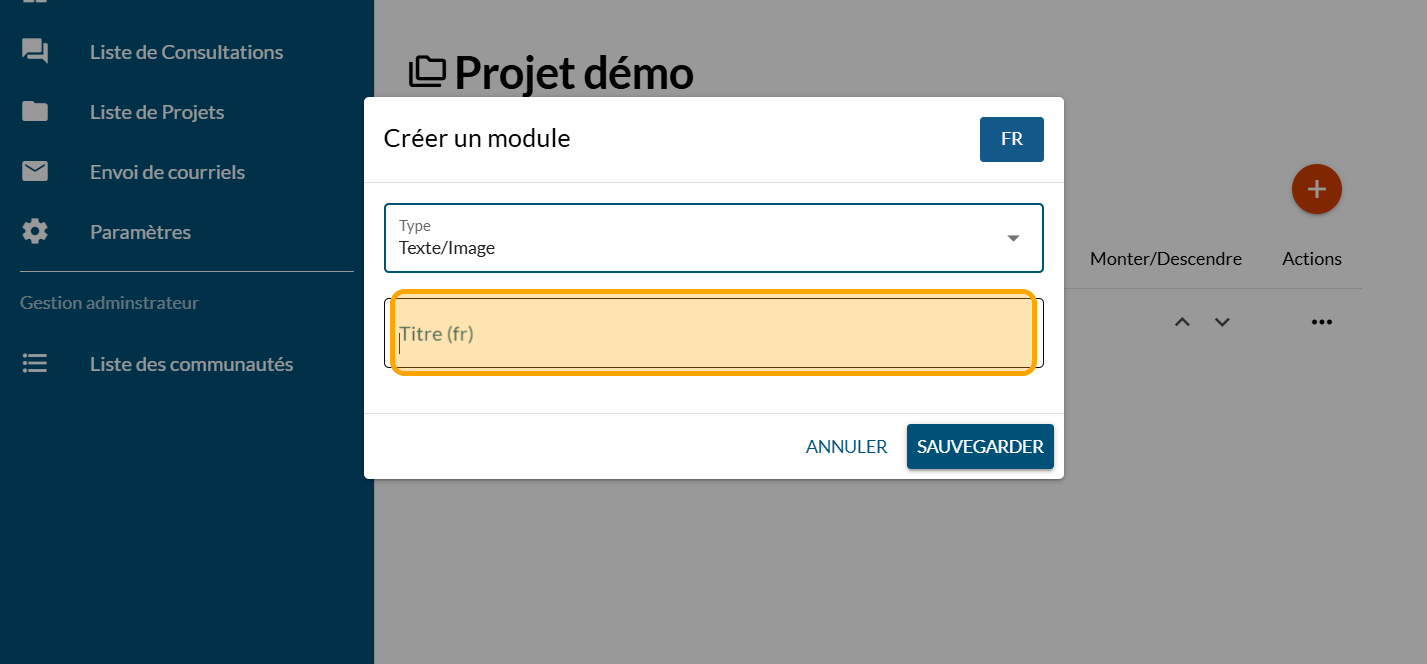The image size is (1427, 664).
Task: Go to the Liste de Projets label
Action: (157, 112)
